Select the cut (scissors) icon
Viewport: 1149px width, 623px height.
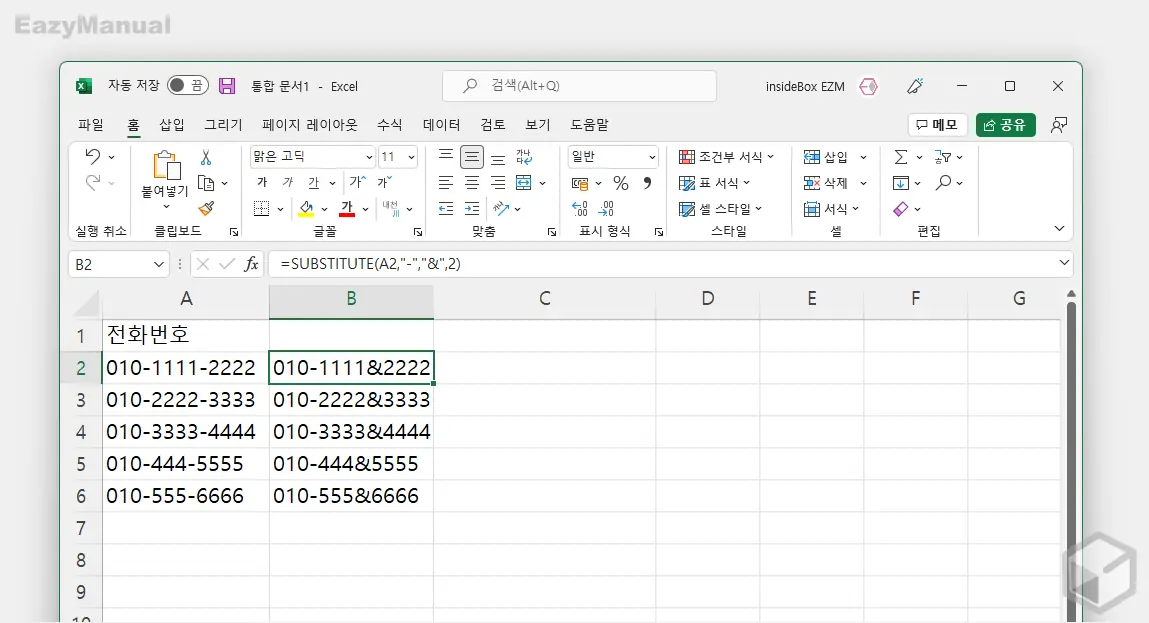[205, 158]
